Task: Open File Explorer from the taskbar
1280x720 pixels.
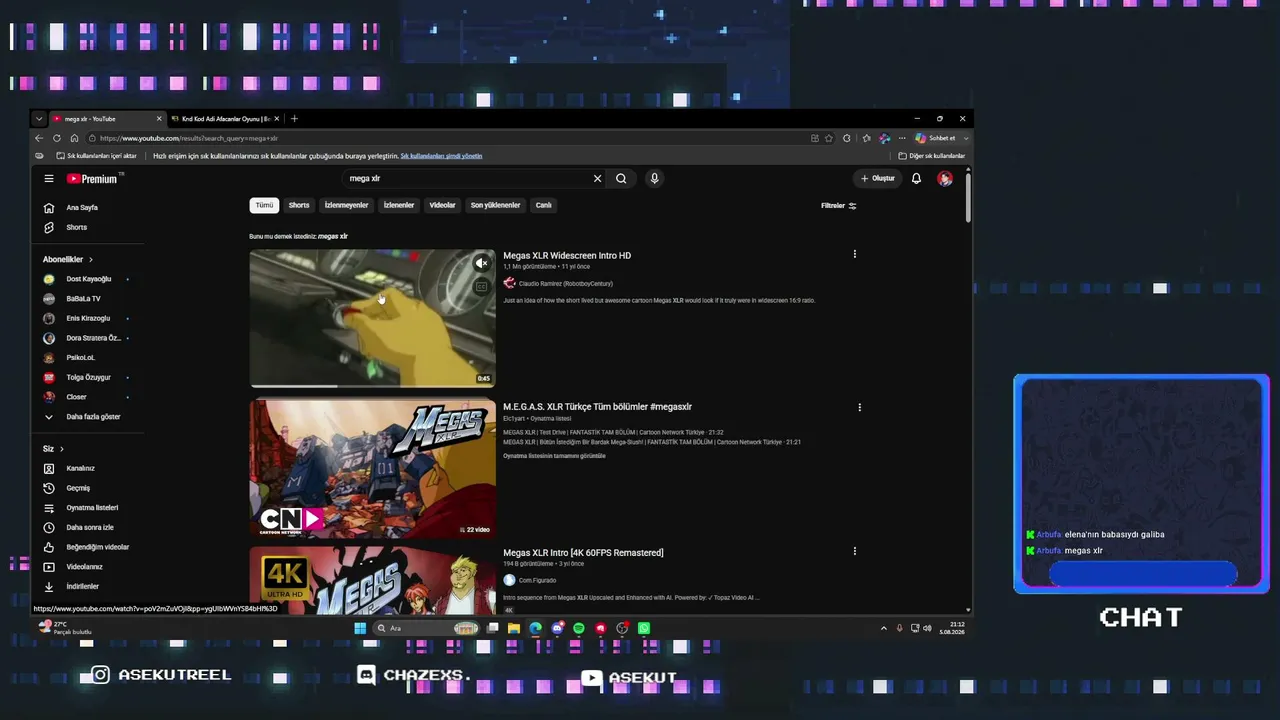Action: point(514,628)
